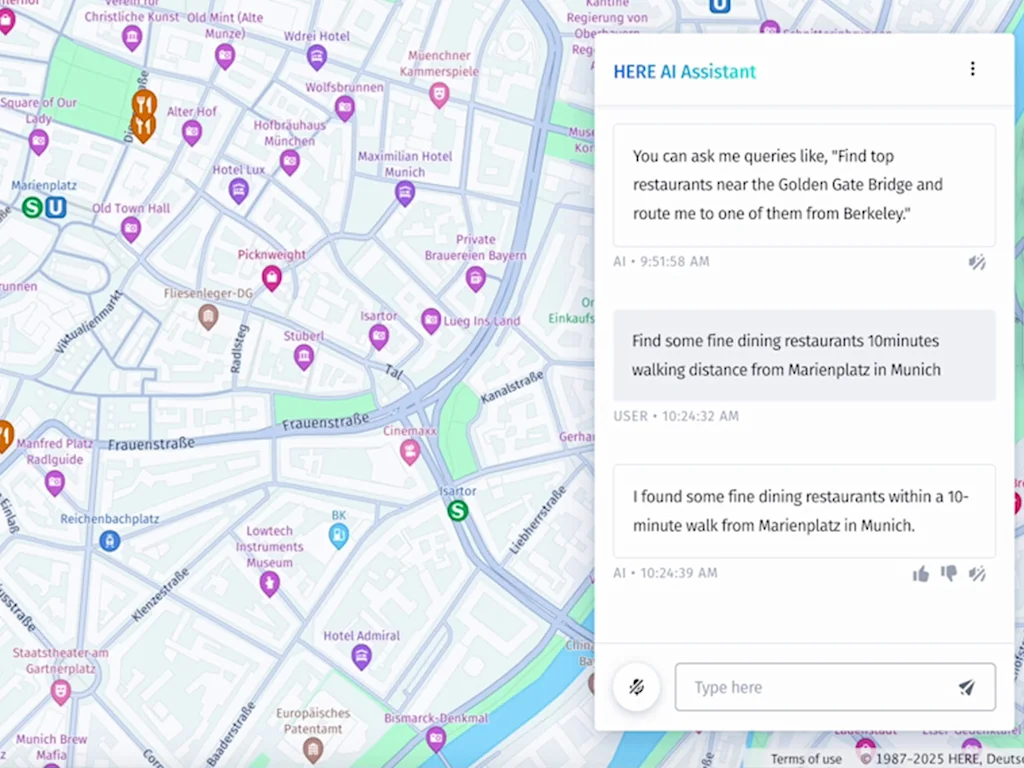Toggle the microphone button beside the text box
Image resolution: width=1024 pixels, height=768 pixels.
[637, 687]
